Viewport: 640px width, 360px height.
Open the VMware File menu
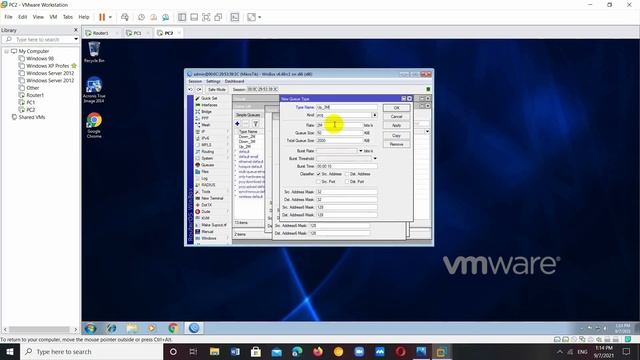coord(9,17)
